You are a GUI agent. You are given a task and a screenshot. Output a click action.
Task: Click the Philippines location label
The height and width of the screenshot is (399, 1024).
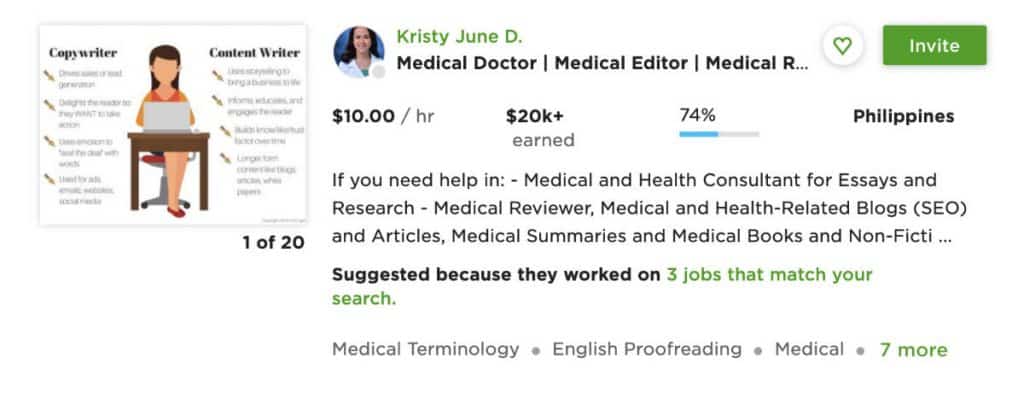(x=903, y=117)
